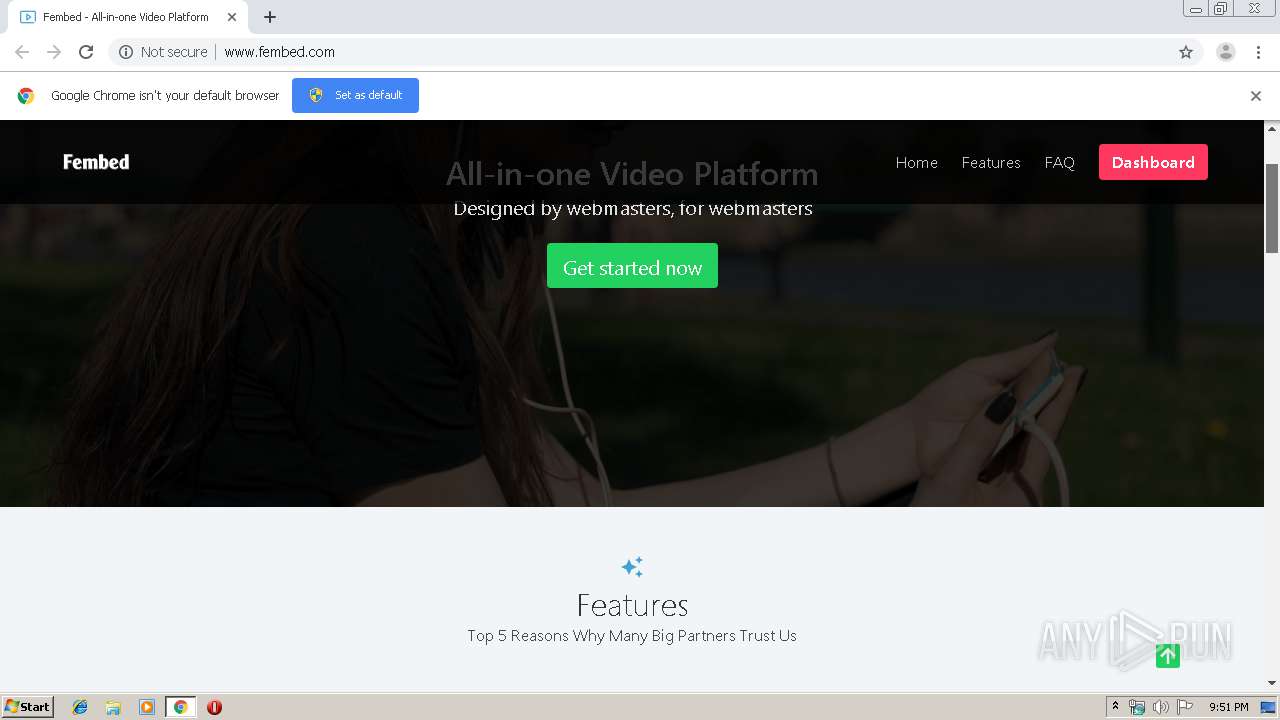
Task: Bookmark this page with the star icon
Action: coord(1186,52)
